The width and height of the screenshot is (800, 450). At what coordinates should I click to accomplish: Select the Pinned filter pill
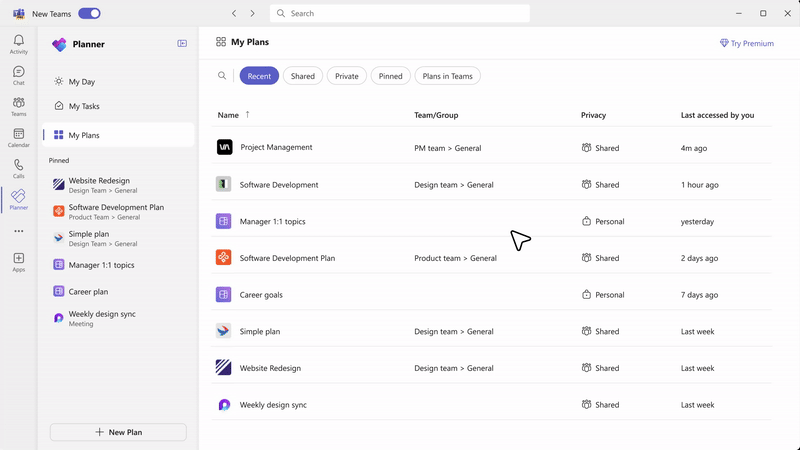point(391,76)
